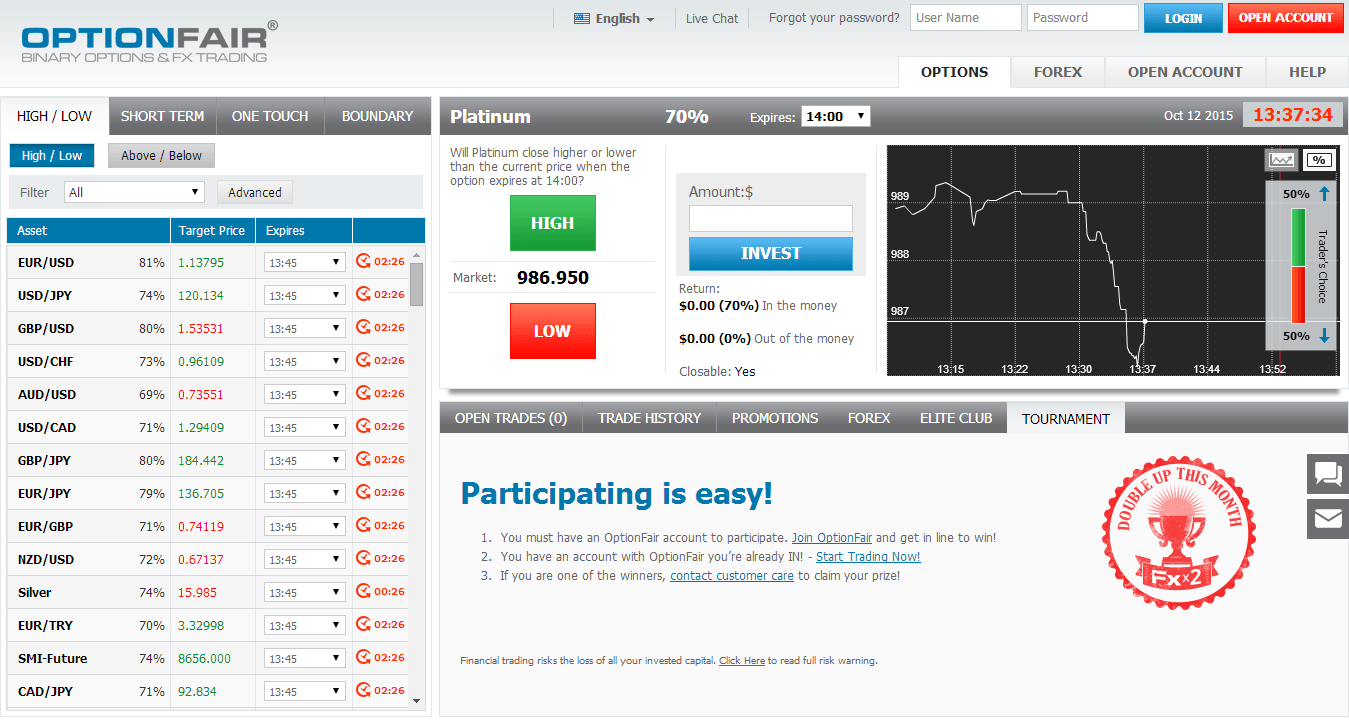Follow the Start Trading Now link

pos(867,557)
